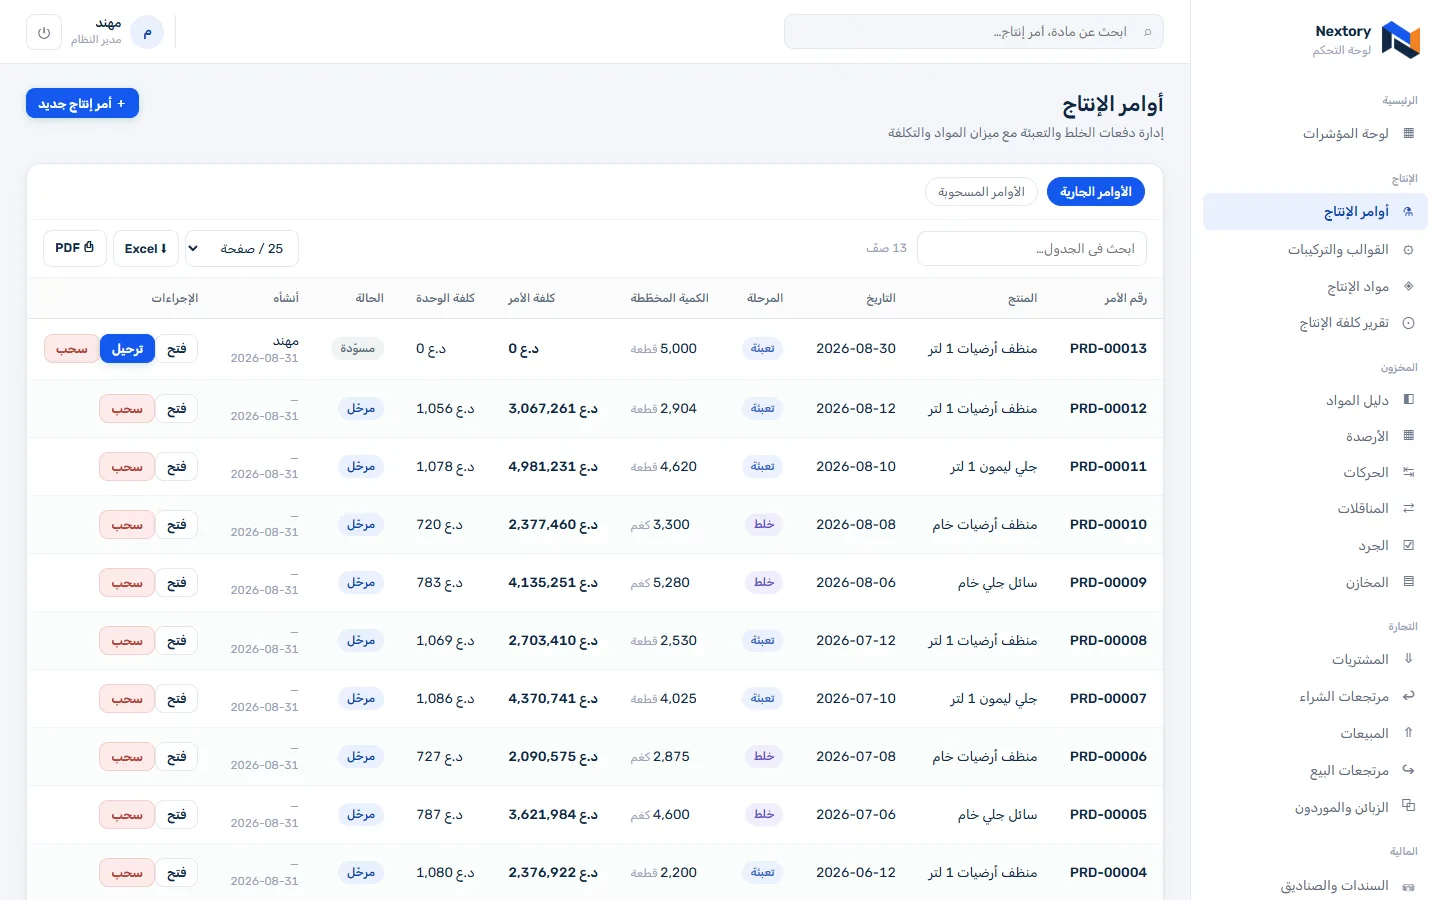The image size is (1440, 900).
Task: Open لوحة المؤشرات dashboard from sidebar
Action: 1315,133
